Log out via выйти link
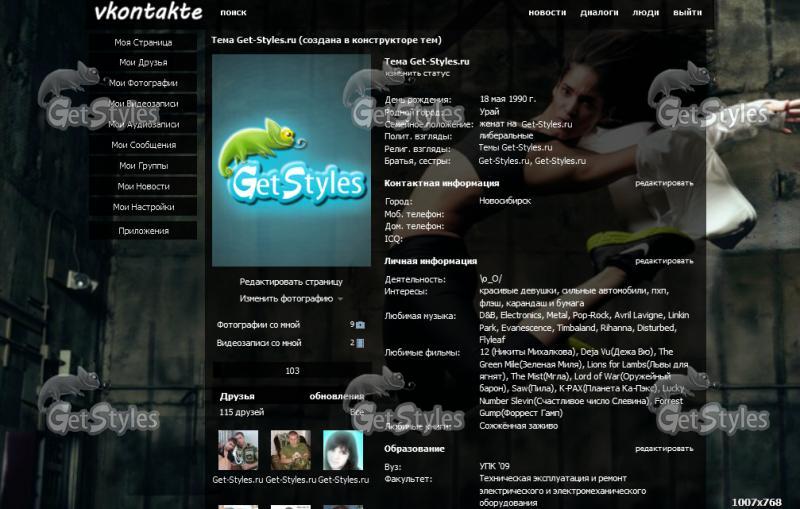The height and width of the screenshot is (509, 800). pyautogui.click(x=687, y=12)
